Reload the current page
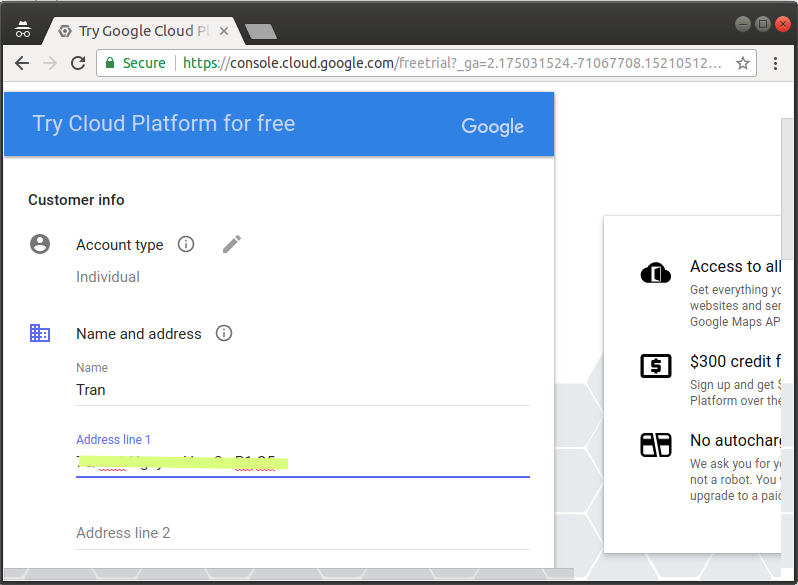This screenshot has height=585, width=798. (x=78, y=63)
